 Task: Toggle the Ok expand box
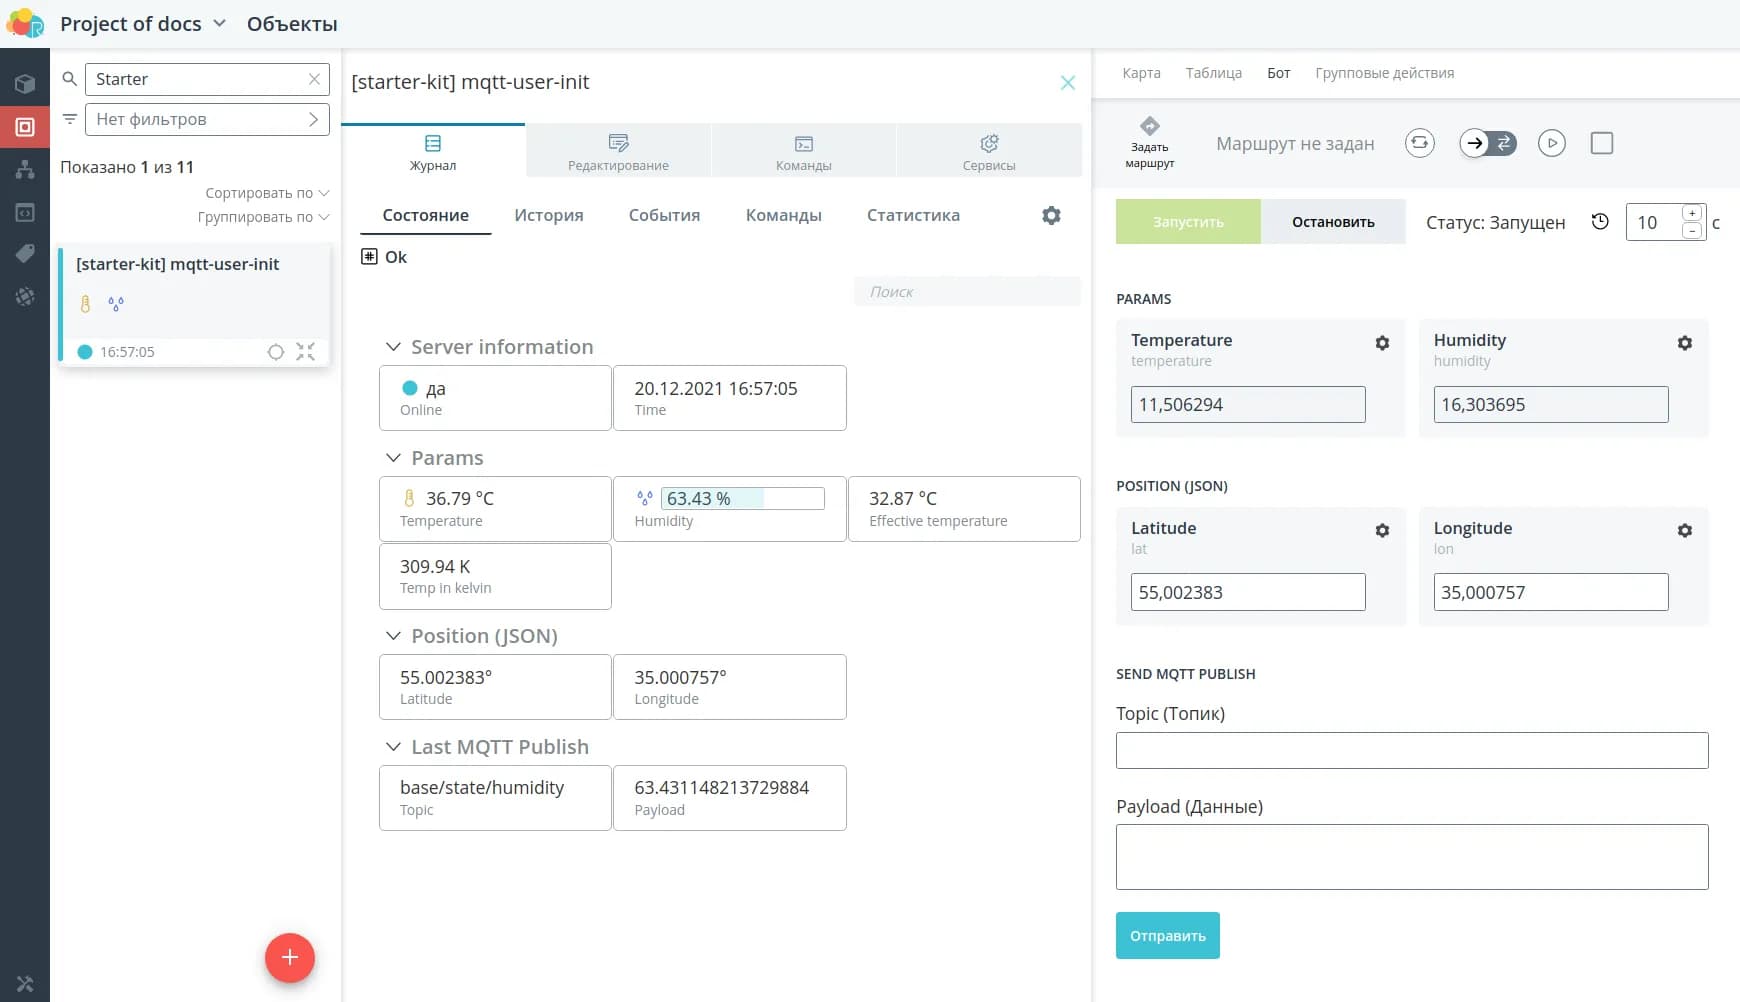pyautogui.click(x=369, y=257)
